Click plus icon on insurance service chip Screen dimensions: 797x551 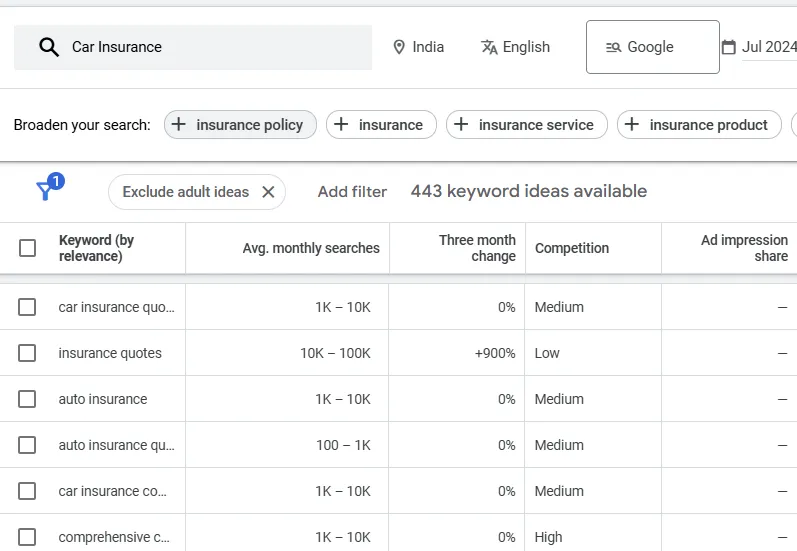coord(461,124)
